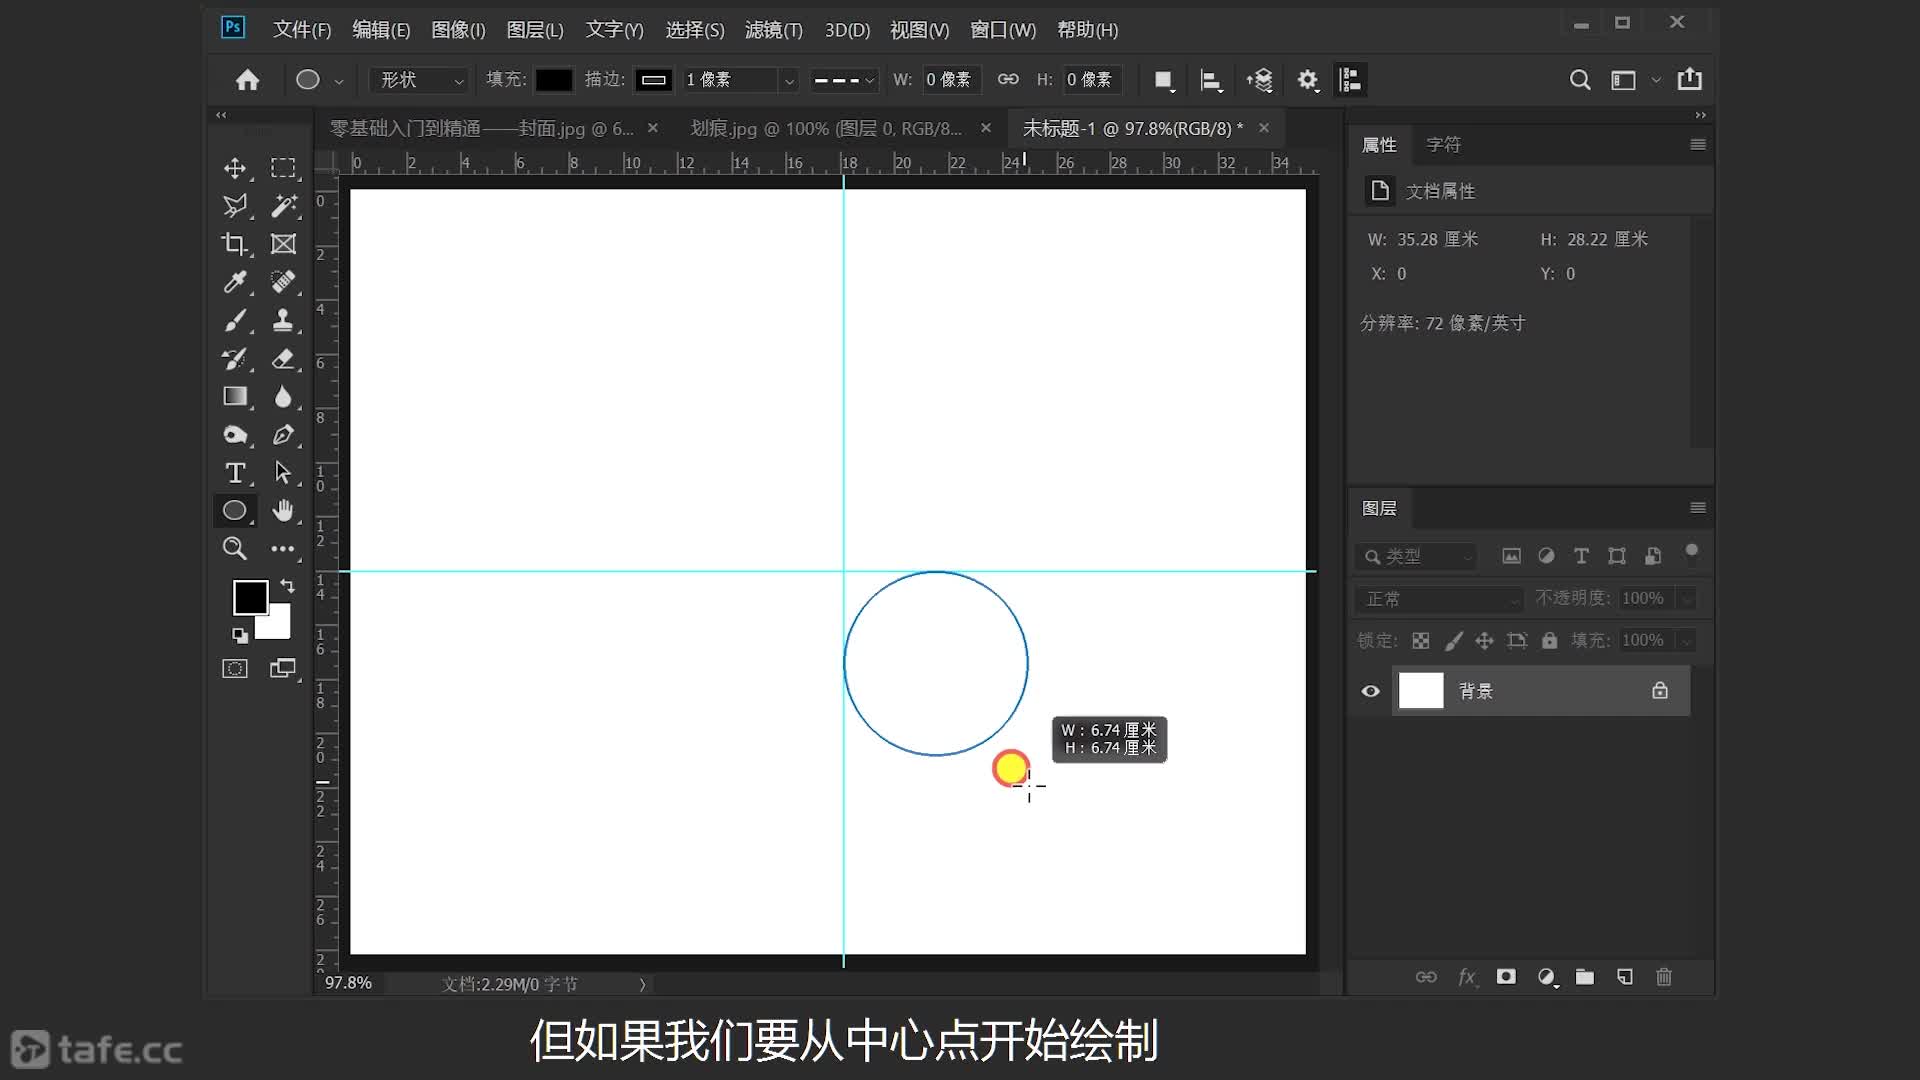
Task: Toggle lock all padlock in Layers panel
Action: (1549, 641)
